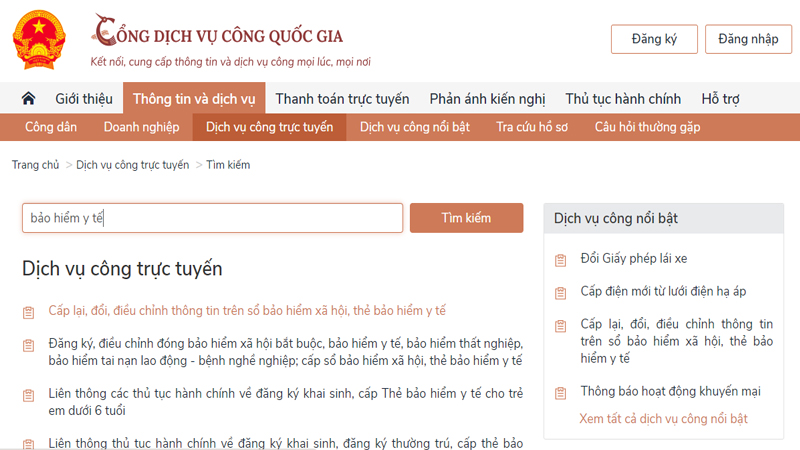Open the Giới thiệu menu
This screenshot has width=800, height=450.
[x=84, y=99]
